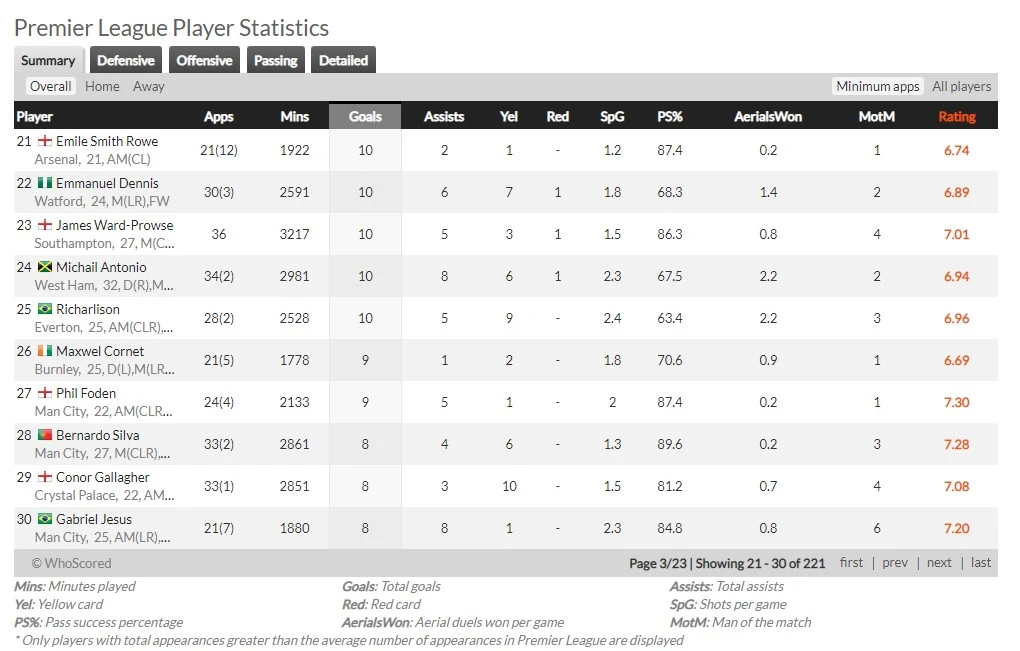This screenshot has height=651, width=1020.
Task: Open Phil Foden player link
Action: pyautogui.click(x=86, y=394)
